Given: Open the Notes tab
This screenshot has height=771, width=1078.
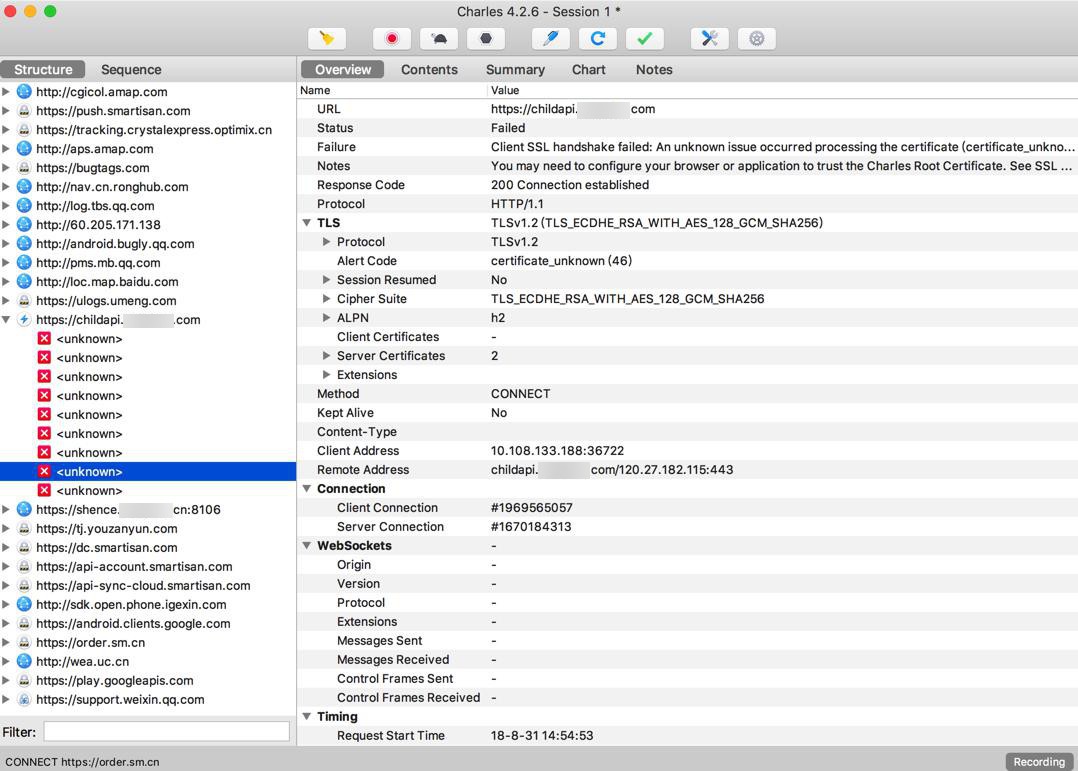Looking at the screenshot, I should tap(654, 69).
